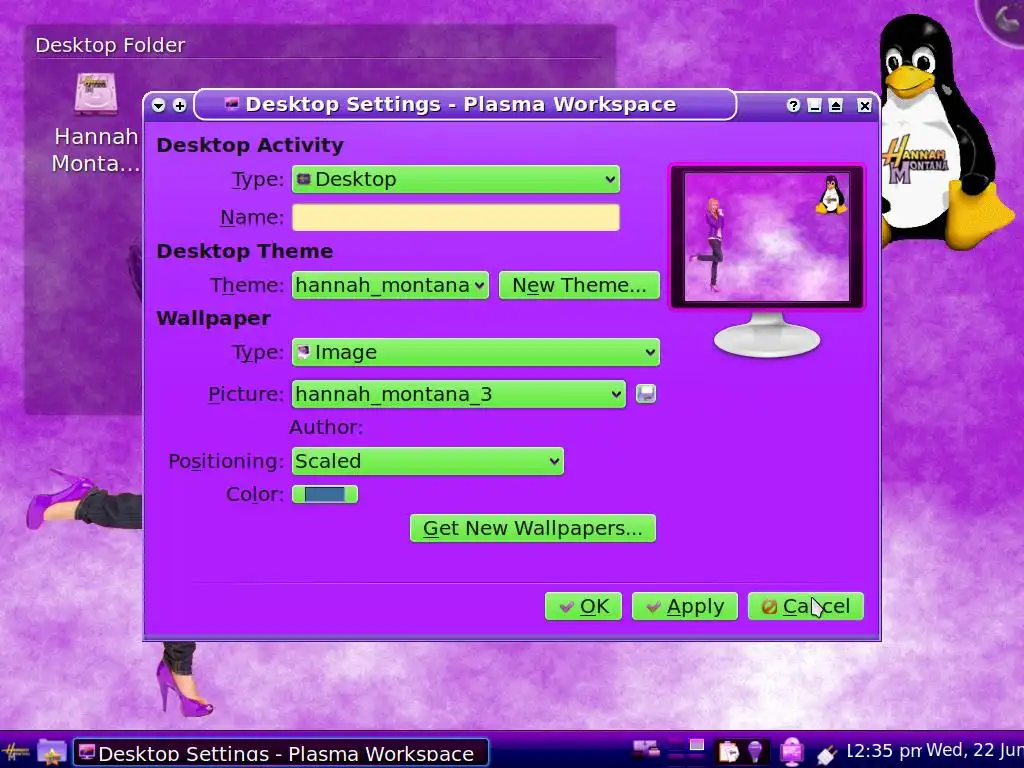Click the window menu arrow in title bar
The image size is (1024, 768).
pyautogui.click(x=159, y=105)
